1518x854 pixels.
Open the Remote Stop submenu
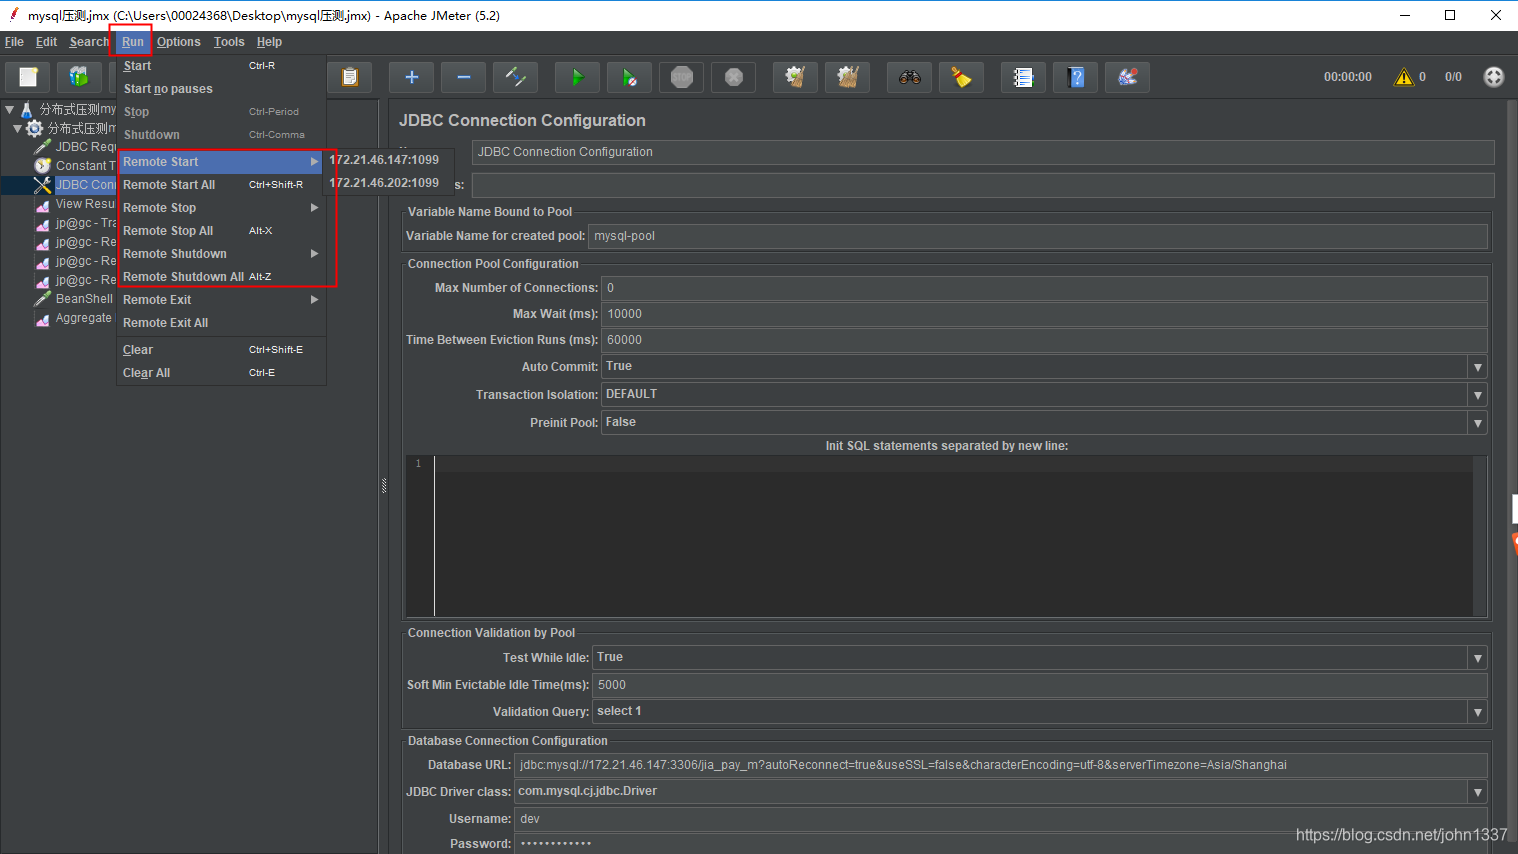(221, 208)
